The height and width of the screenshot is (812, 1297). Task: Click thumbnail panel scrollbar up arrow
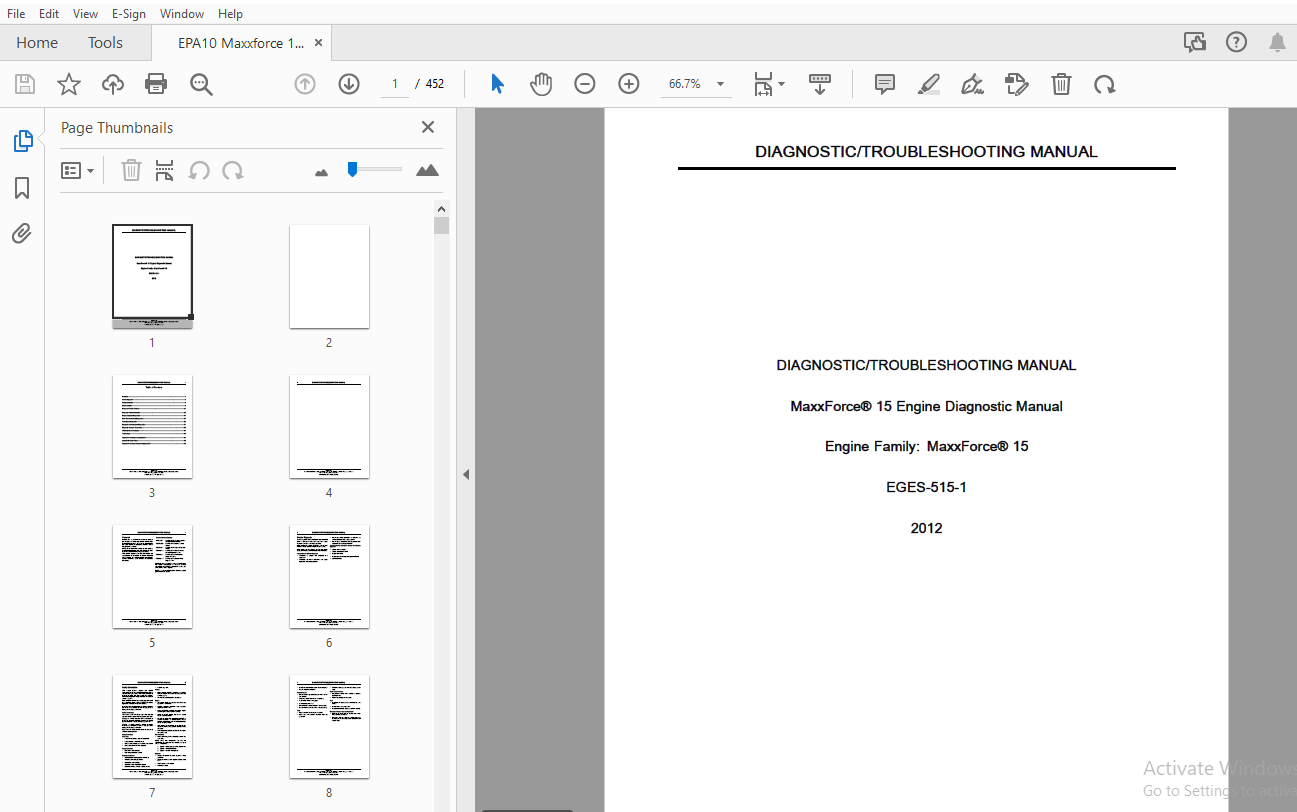coord(441,208)
